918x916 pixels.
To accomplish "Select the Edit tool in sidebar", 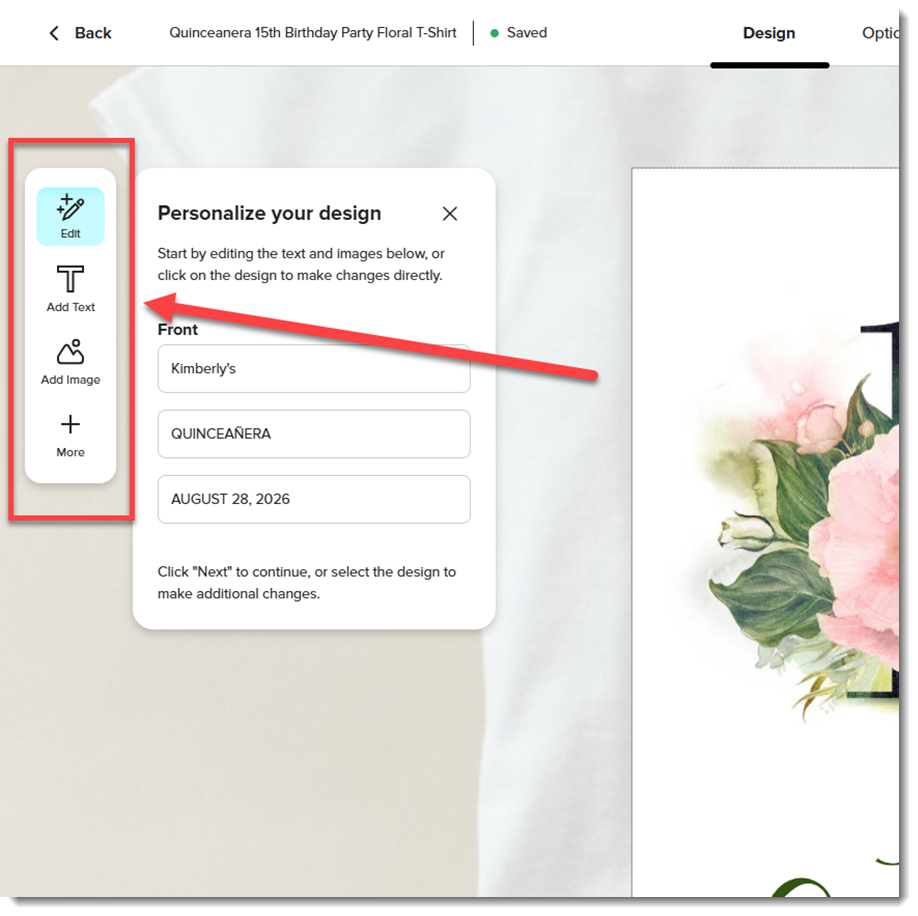I will (x=70, y=217).
